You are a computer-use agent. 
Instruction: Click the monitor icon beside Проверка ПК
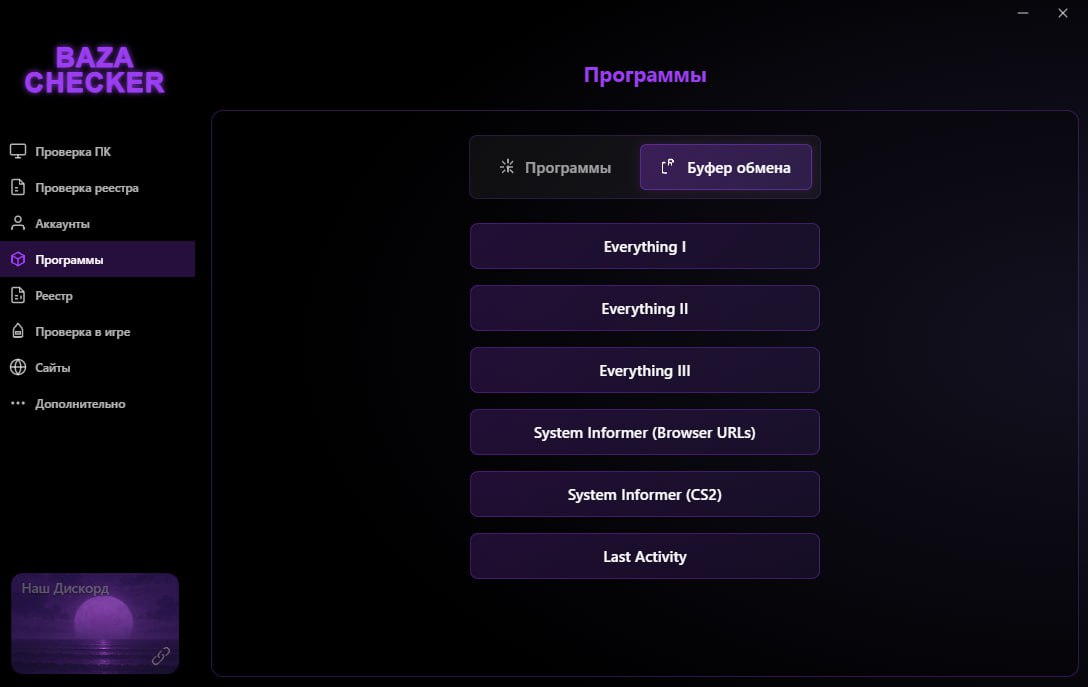[x=18, y=152]
